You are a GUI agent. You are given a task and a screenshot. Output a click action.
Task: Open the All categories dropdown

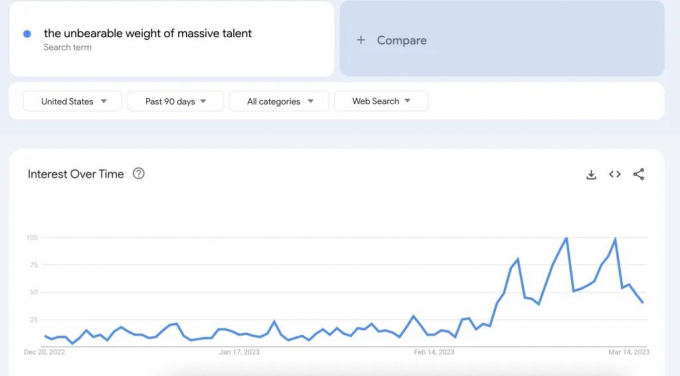(x=279, y=101)
